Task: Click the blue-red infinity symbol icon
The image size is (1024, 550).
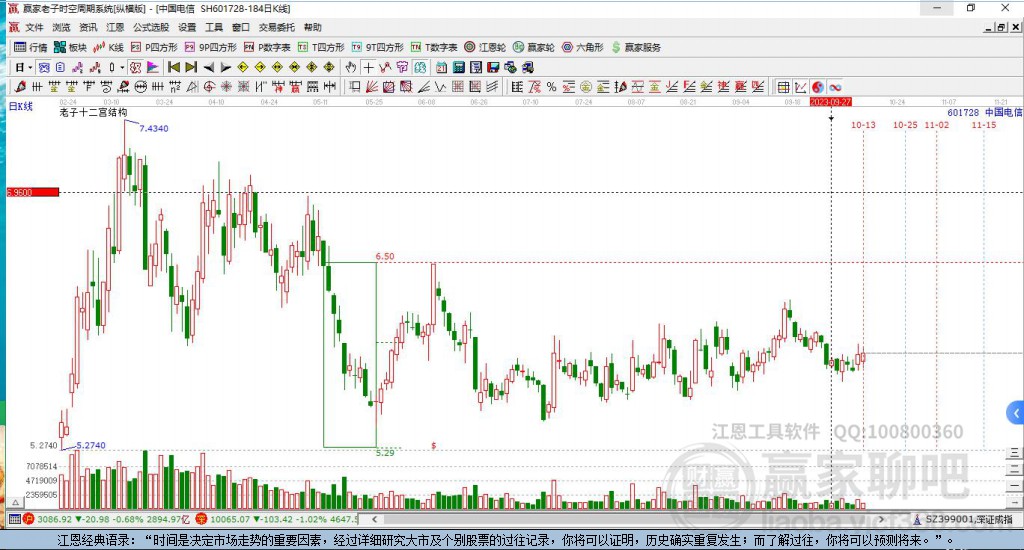Action: (x=835, y=86)
